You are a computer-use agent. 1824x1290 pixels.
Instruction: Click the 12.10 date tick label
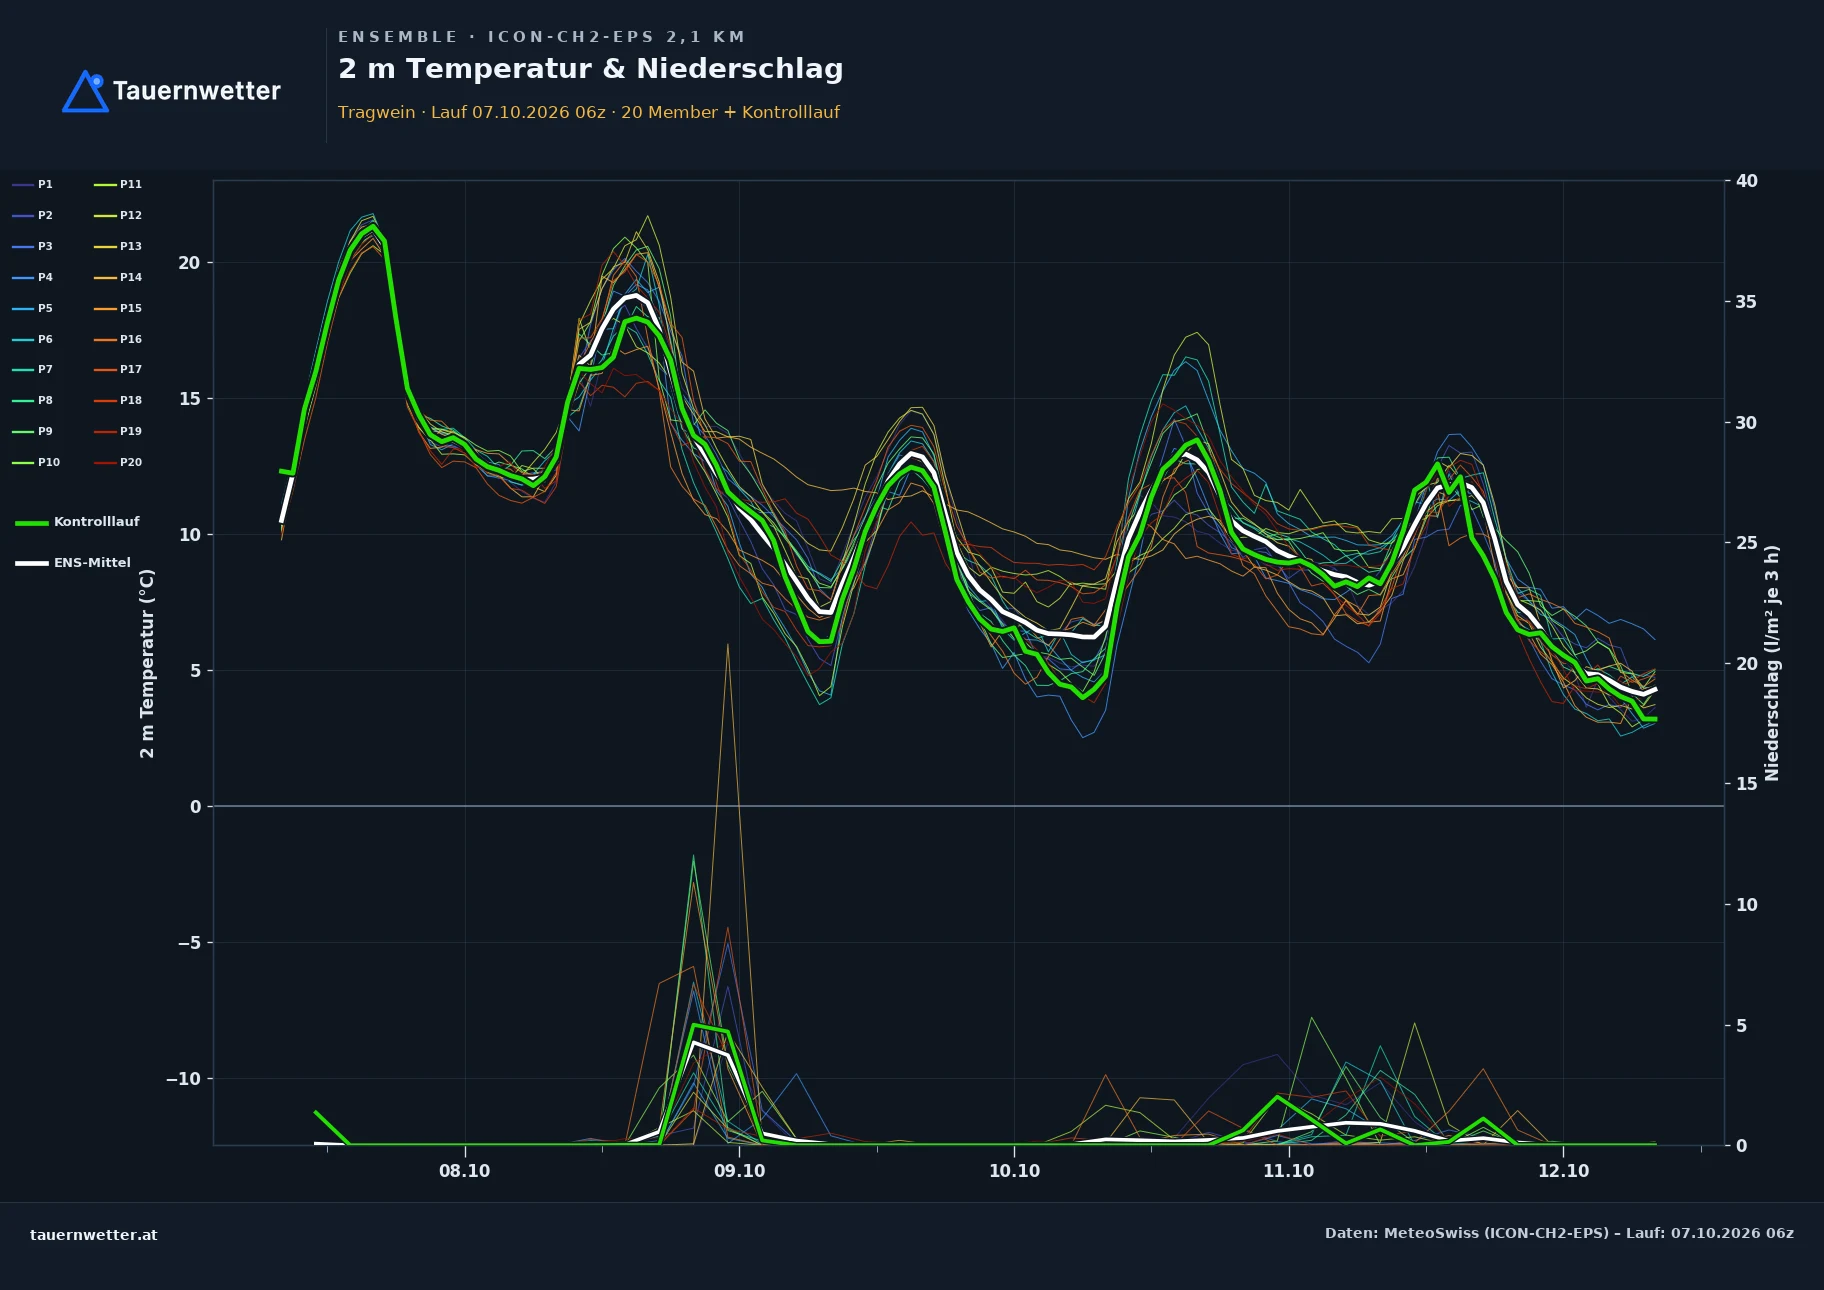1564,1171
